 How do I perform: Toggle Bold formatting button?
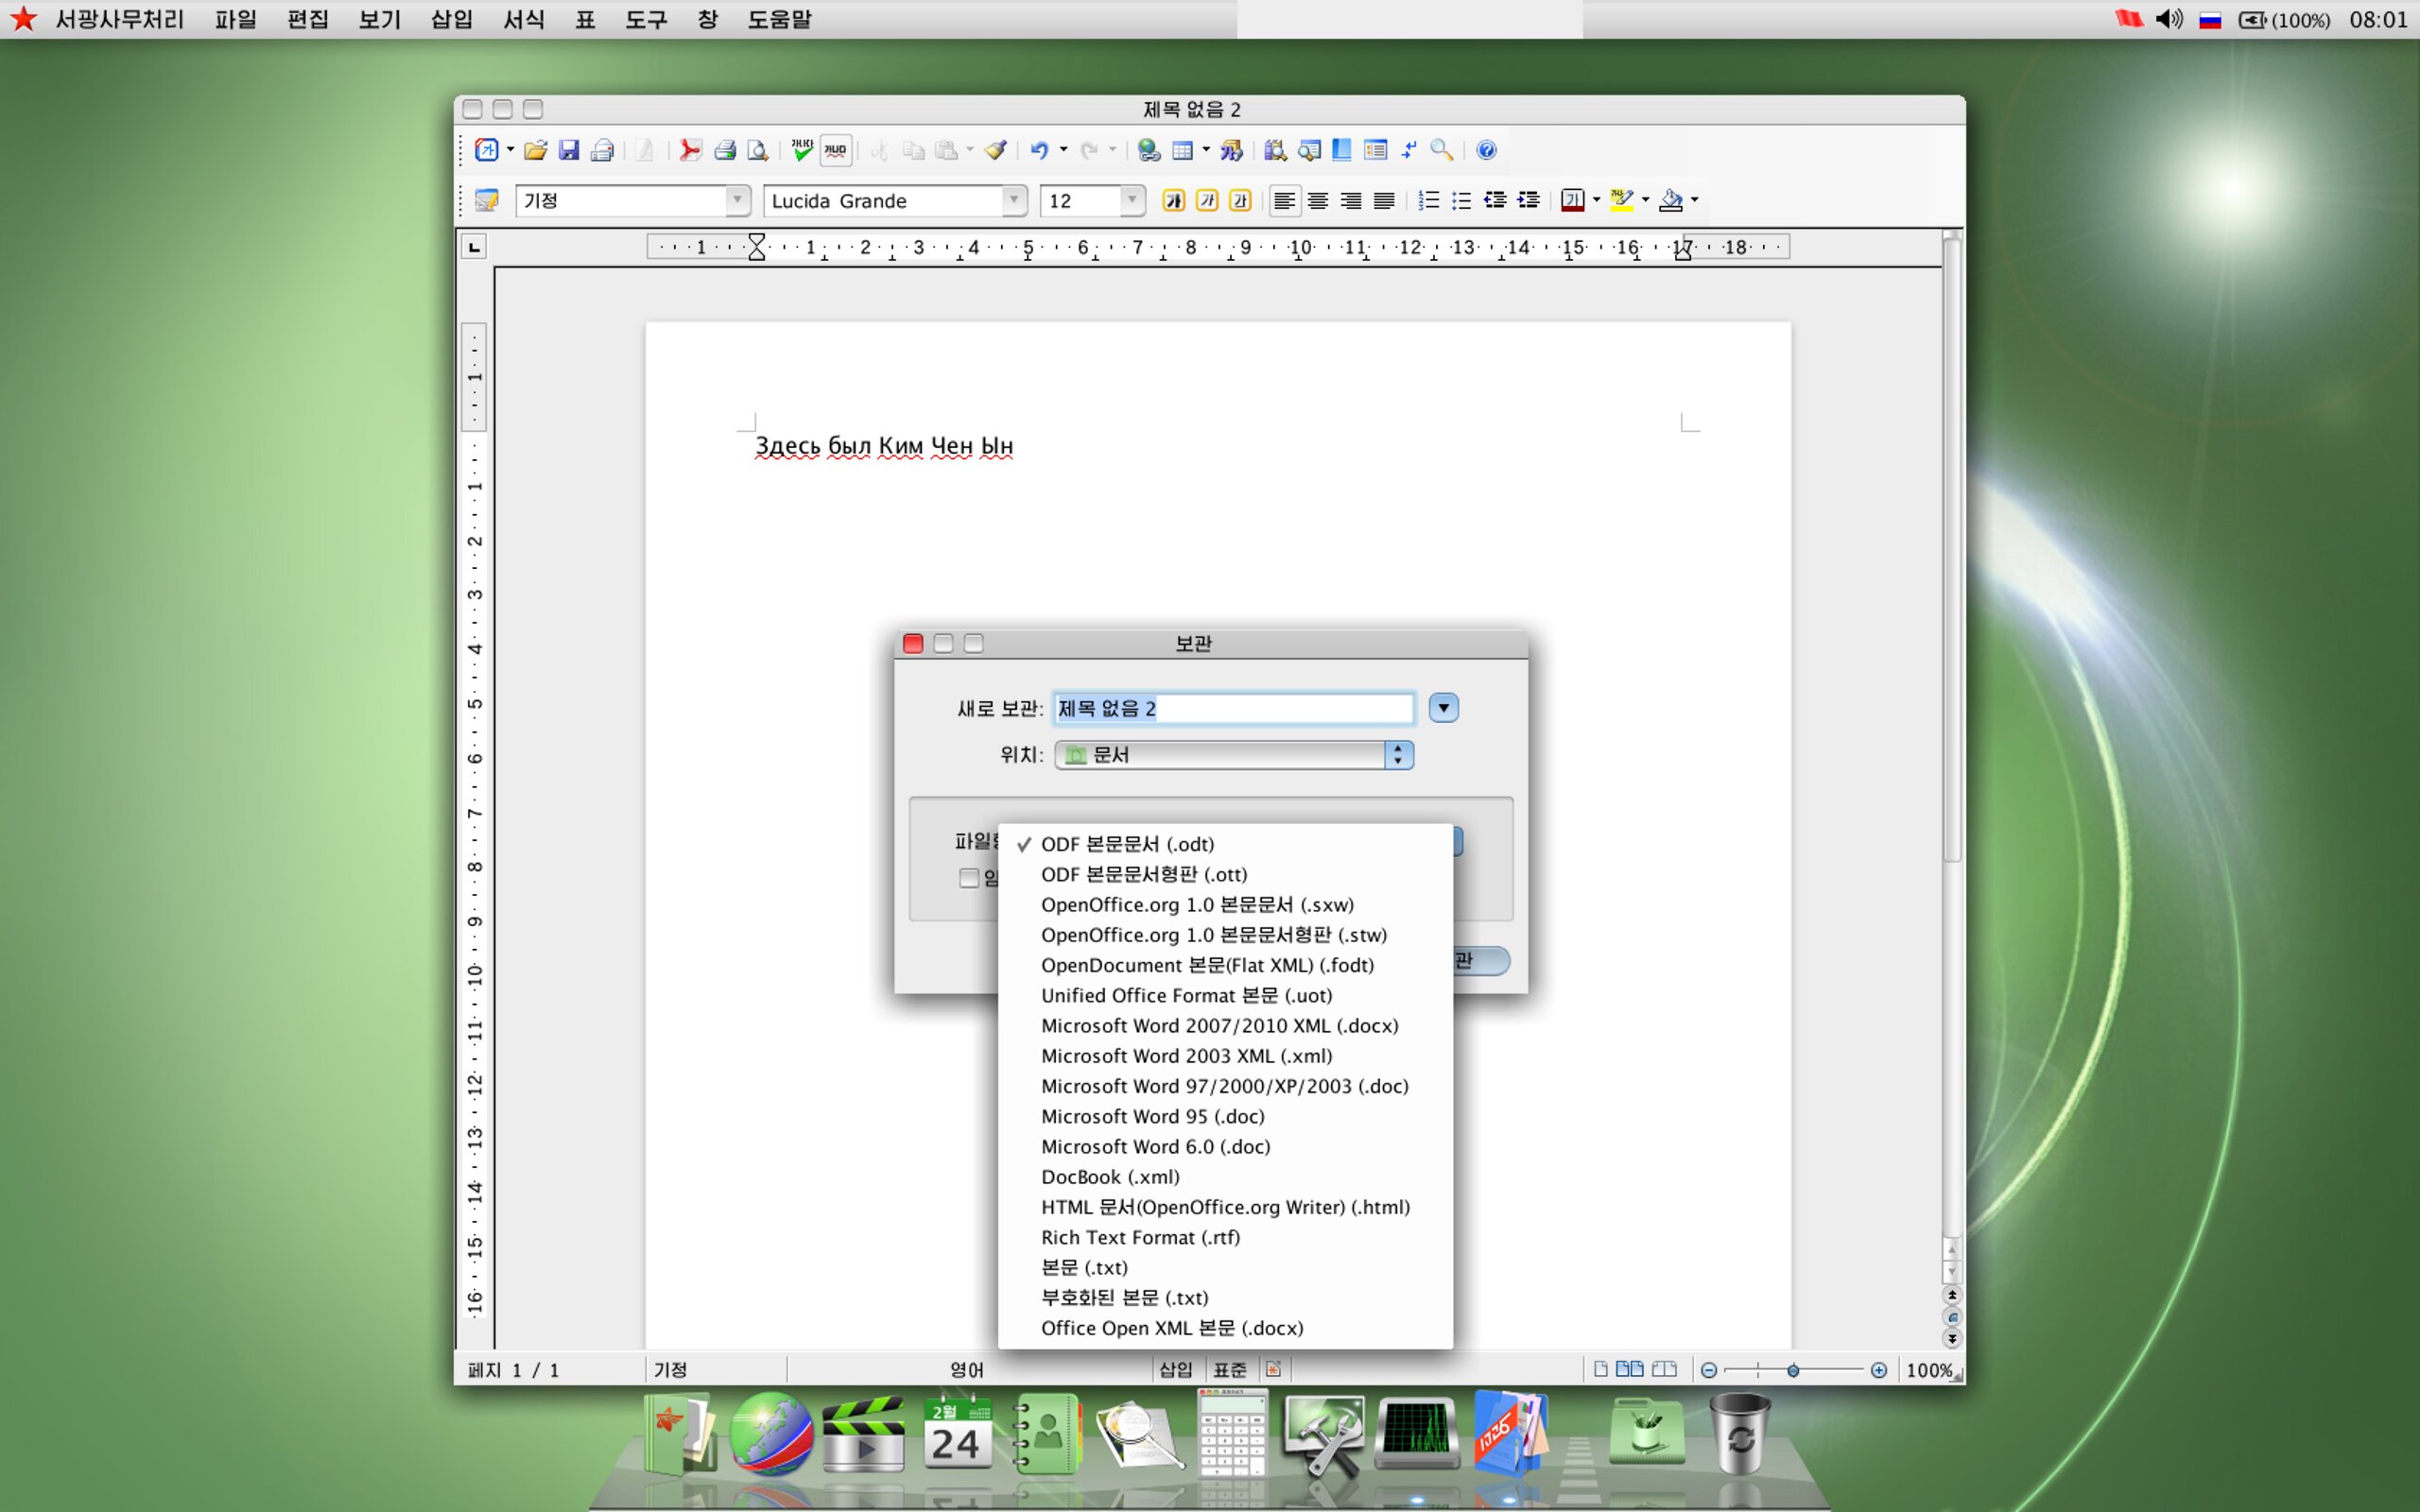point(1174,201)
